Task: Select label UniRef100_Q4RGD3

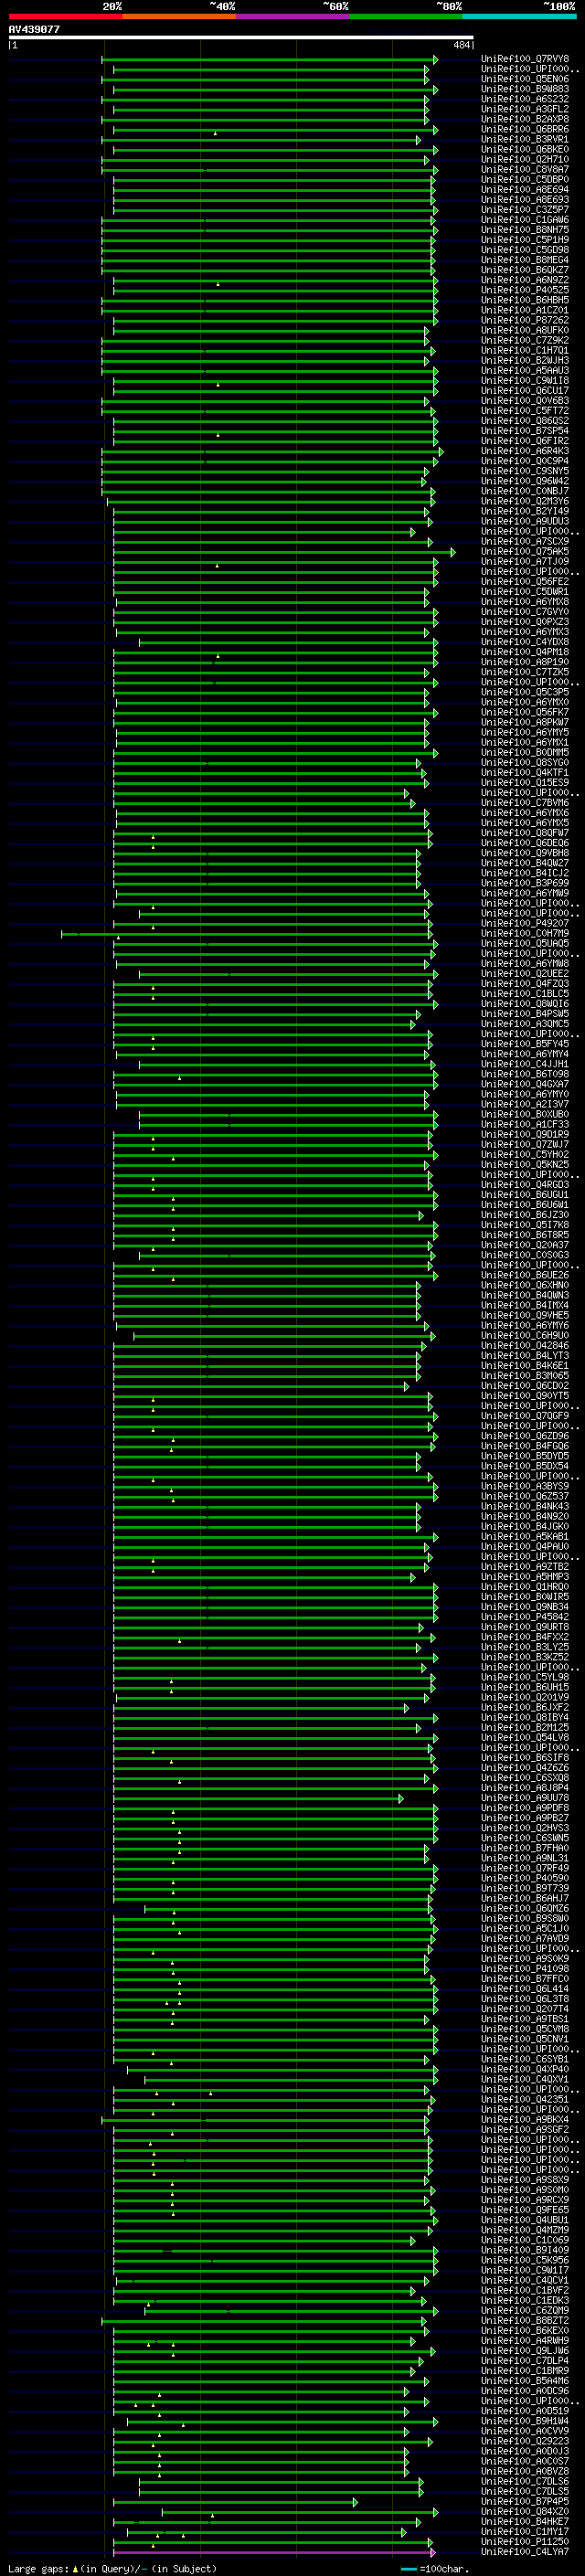Action: [525, 1184]
